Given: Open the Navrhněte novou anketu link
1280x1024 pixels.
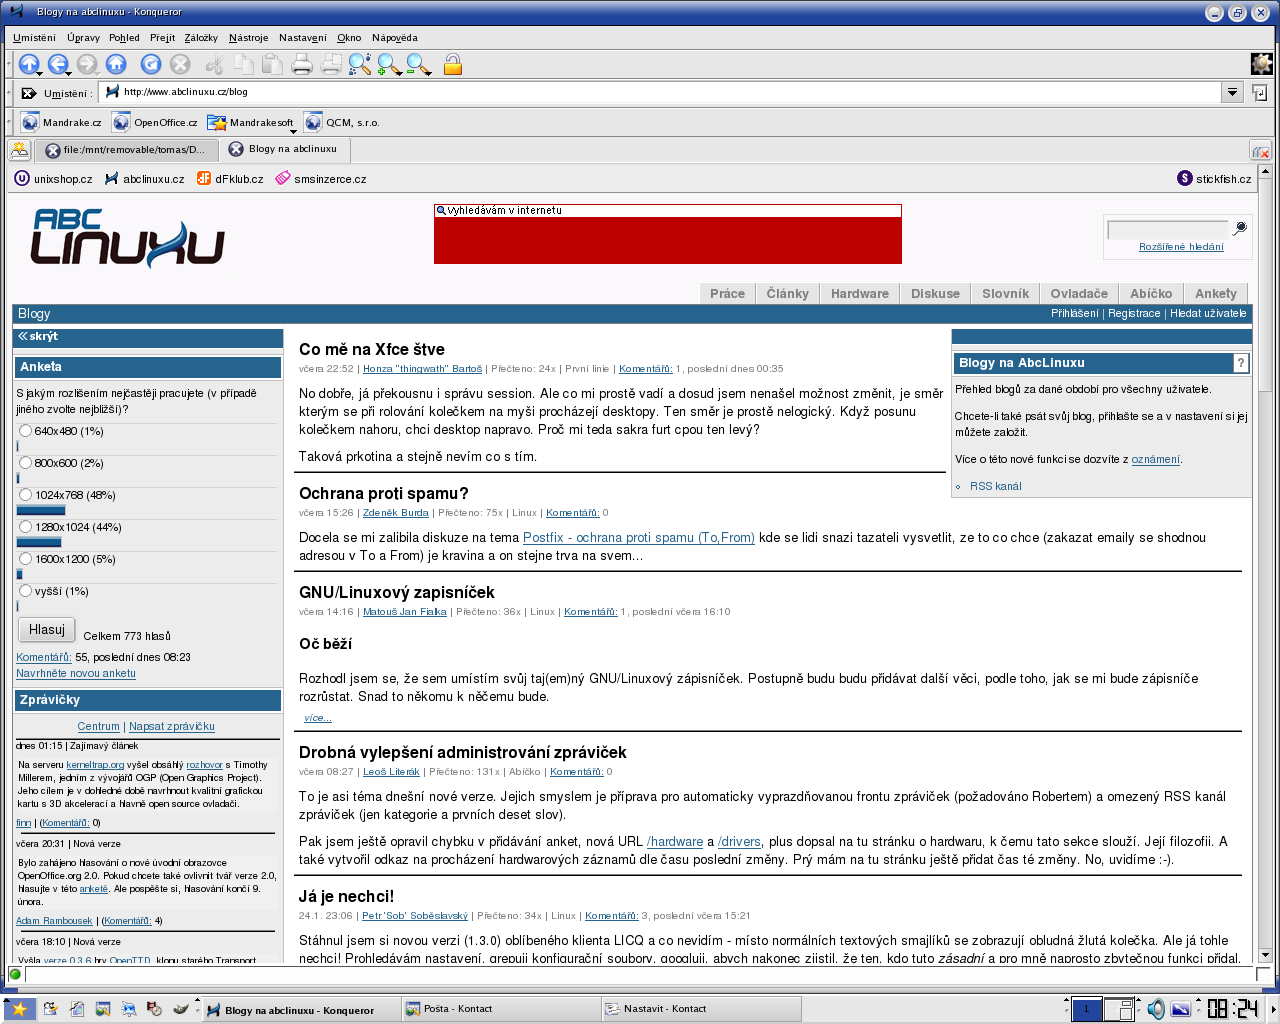Looking at the screenshot, I should (x=76, y=673).
